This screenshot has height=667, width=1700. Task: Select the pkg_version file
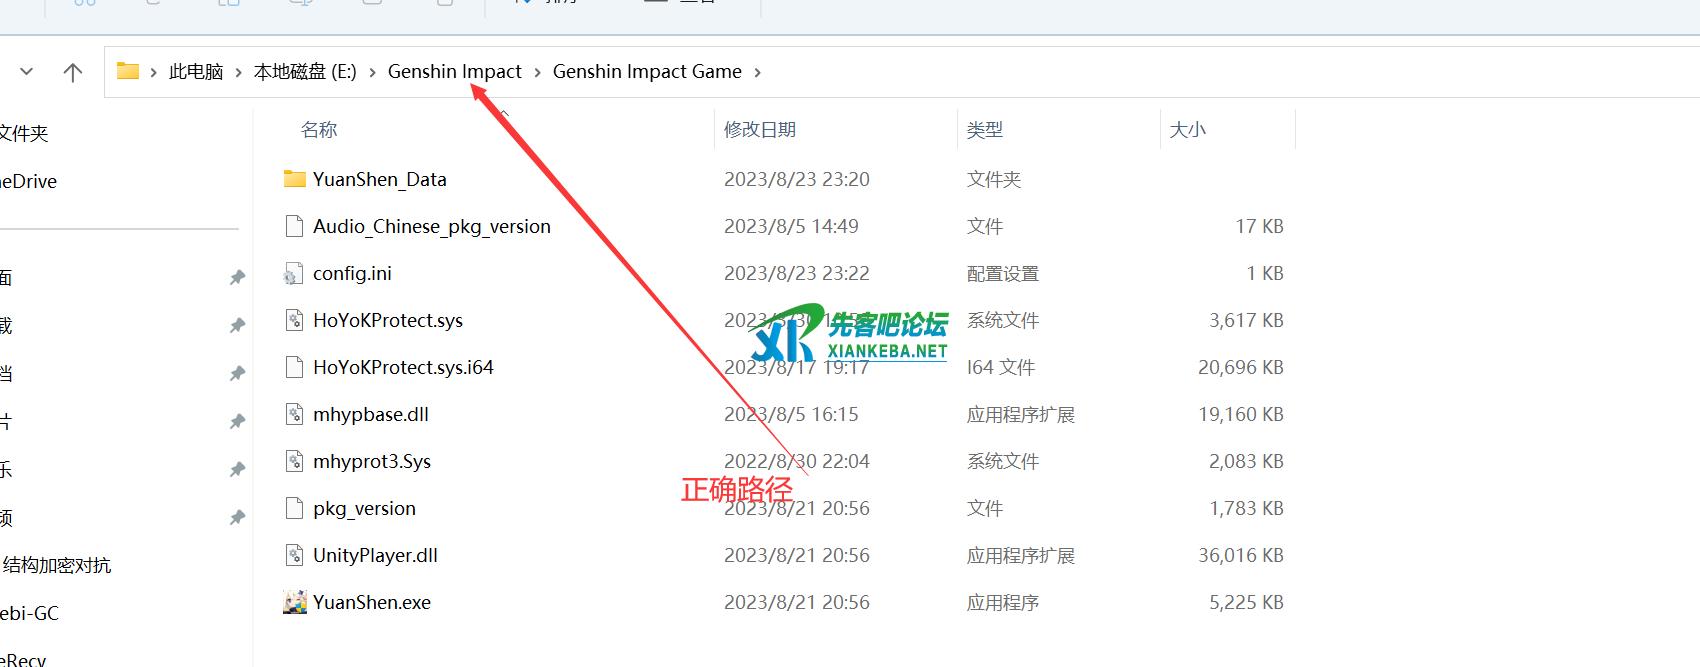tap(364, 508)
